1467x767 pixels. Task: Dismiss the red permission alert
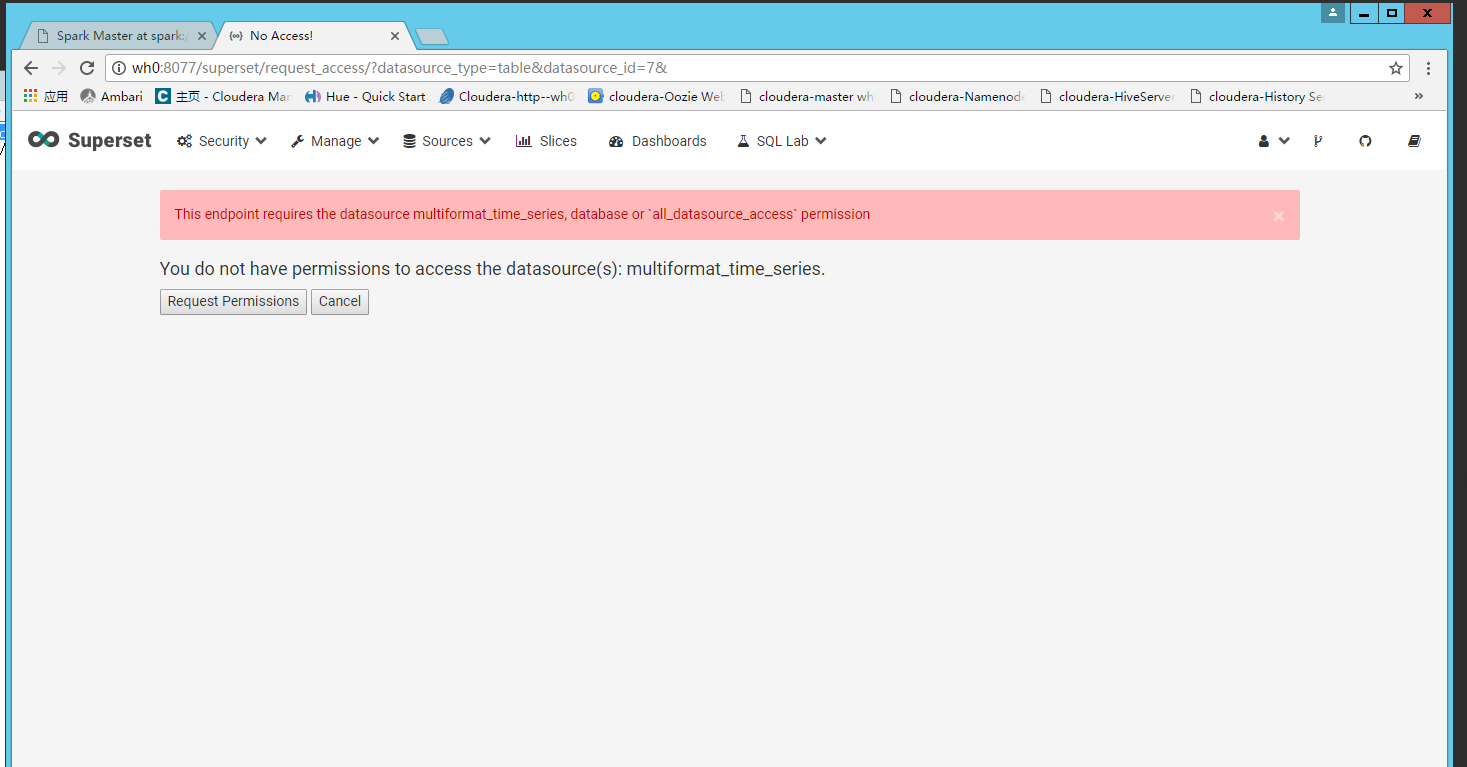coord(1278,216)
